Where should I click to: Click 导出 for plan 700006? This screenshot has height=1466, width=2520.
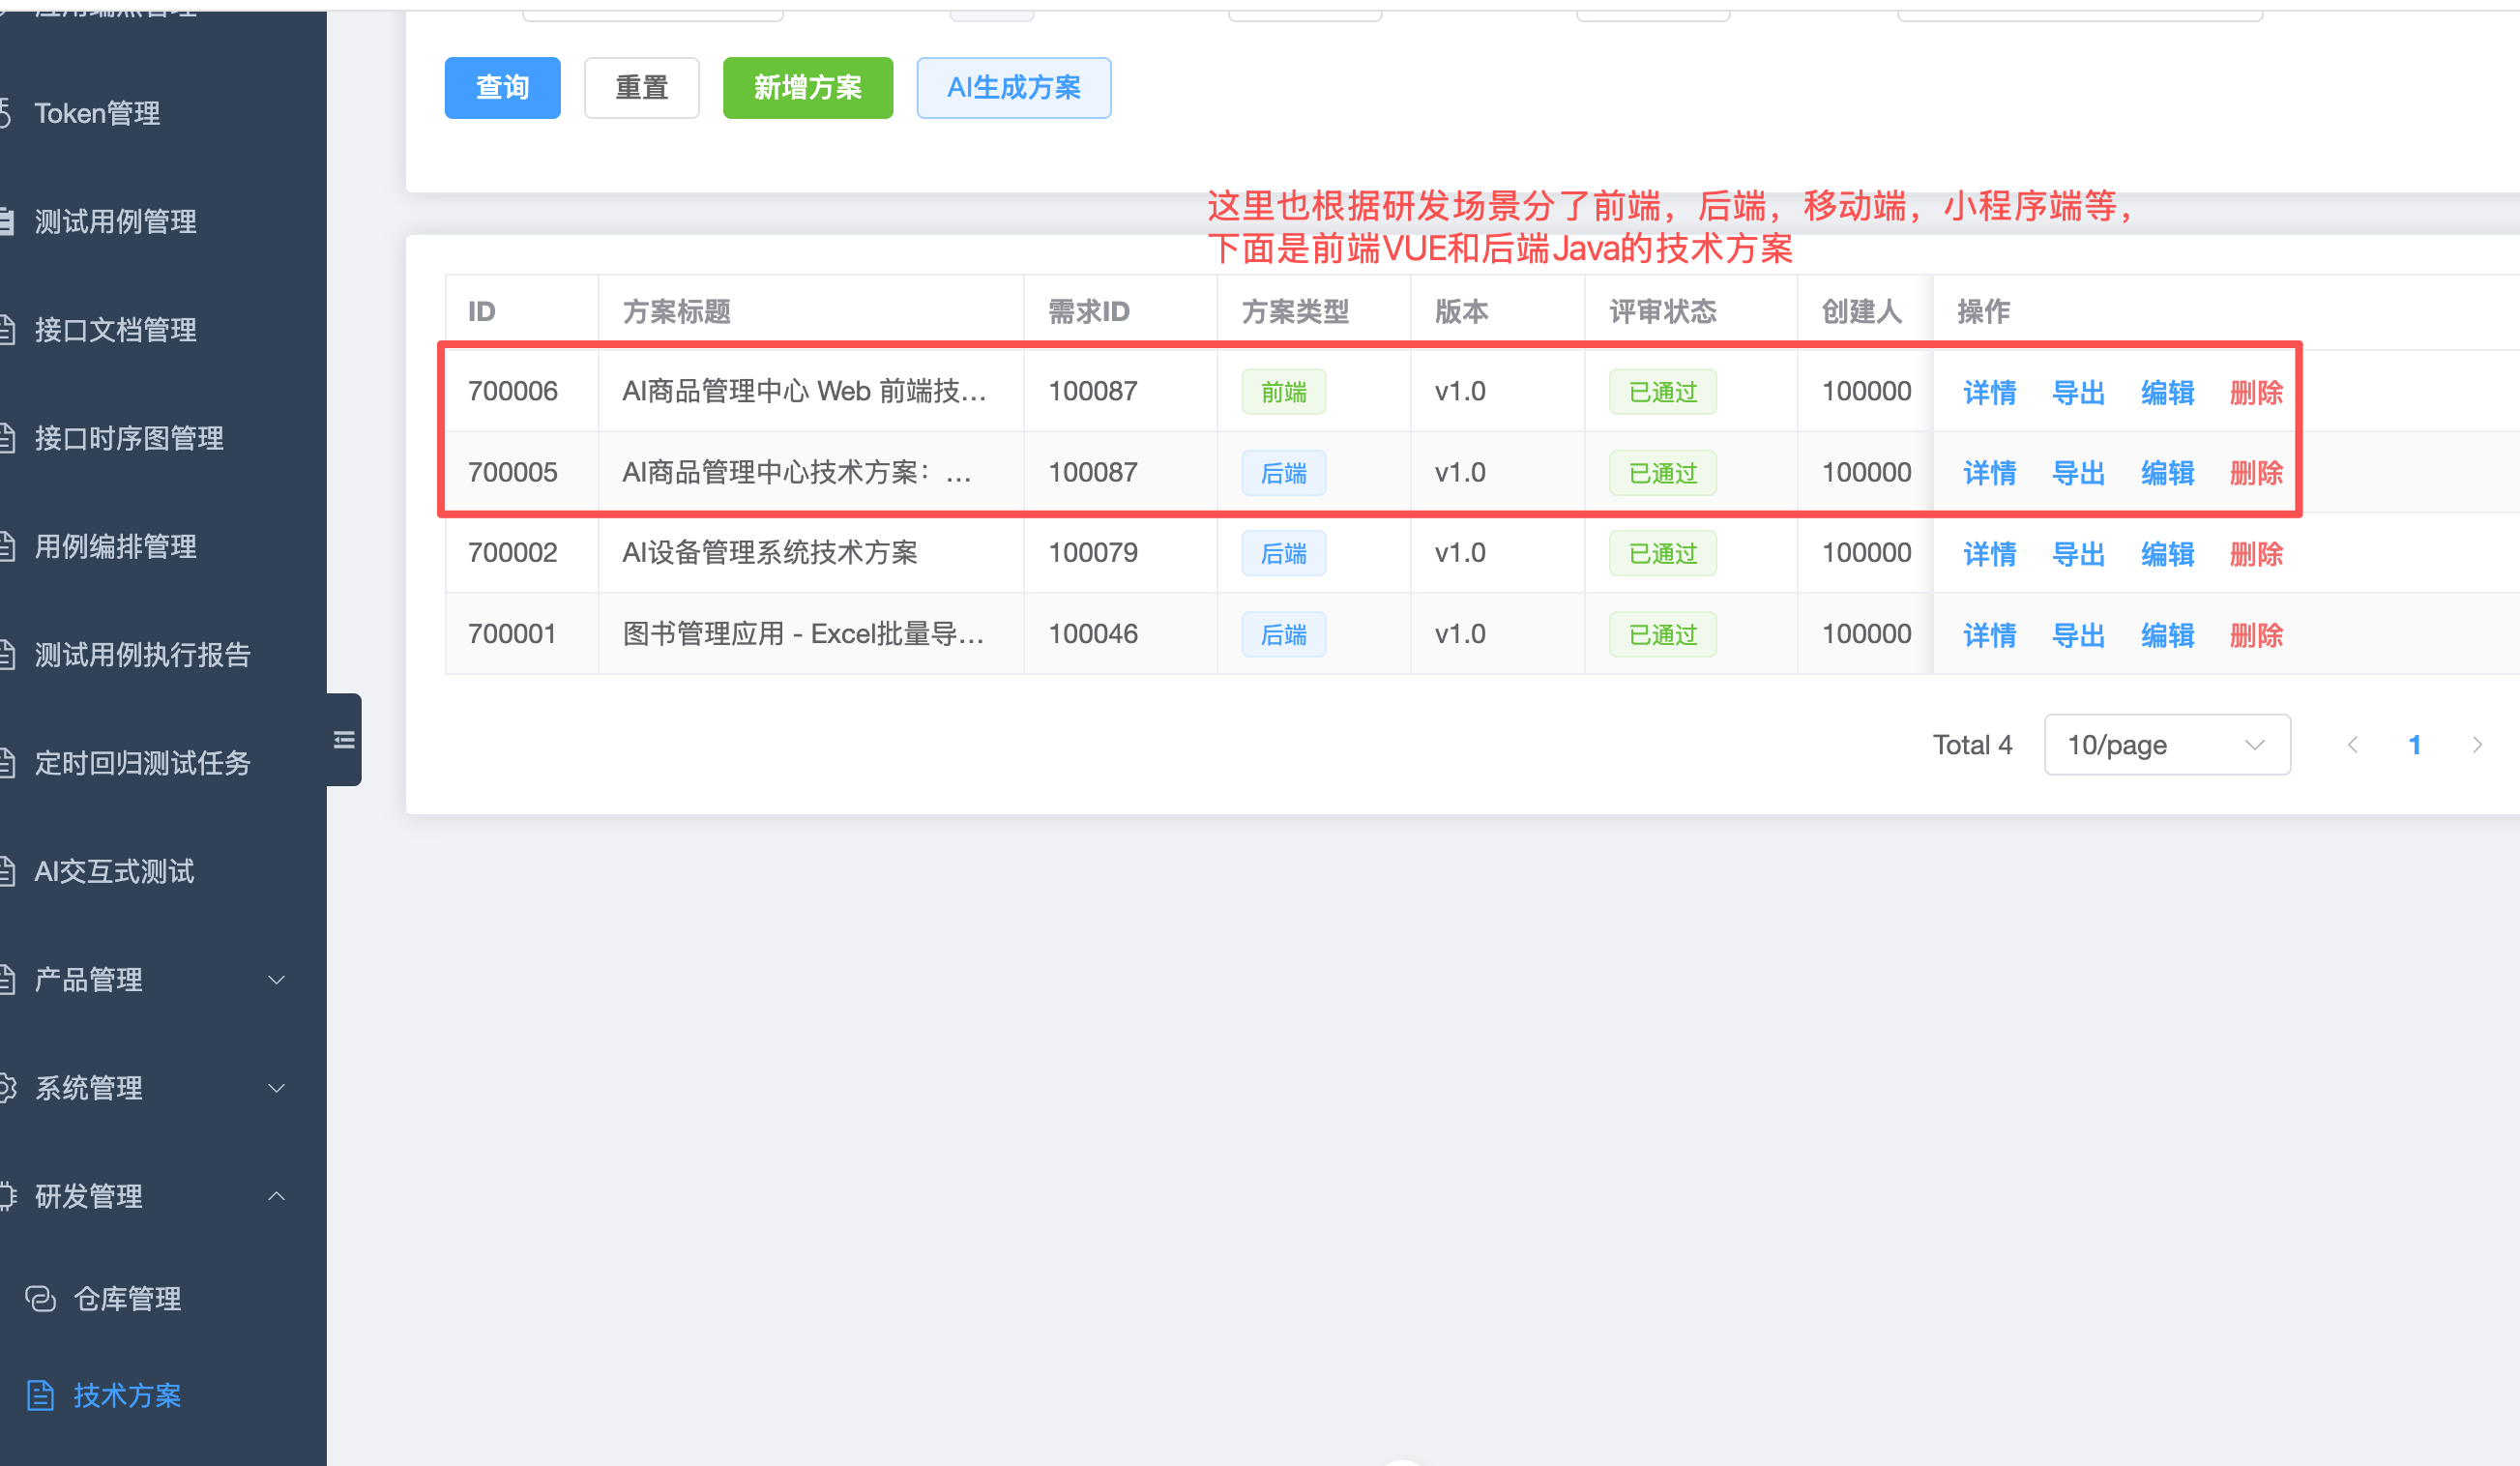2079,392
